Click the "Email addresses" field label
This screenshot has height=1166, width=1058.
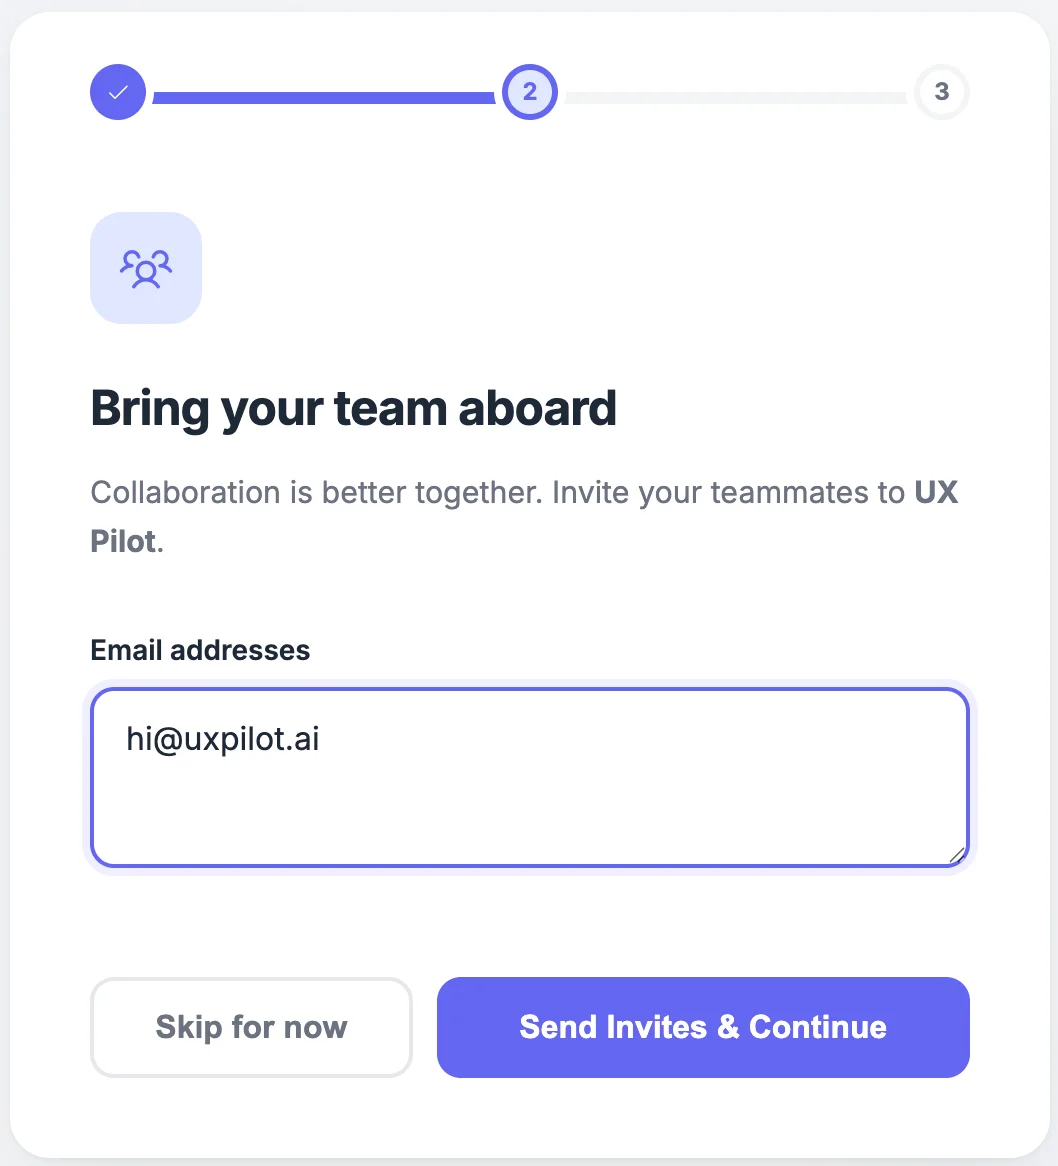pyautogui.click(x=200, y=650)
